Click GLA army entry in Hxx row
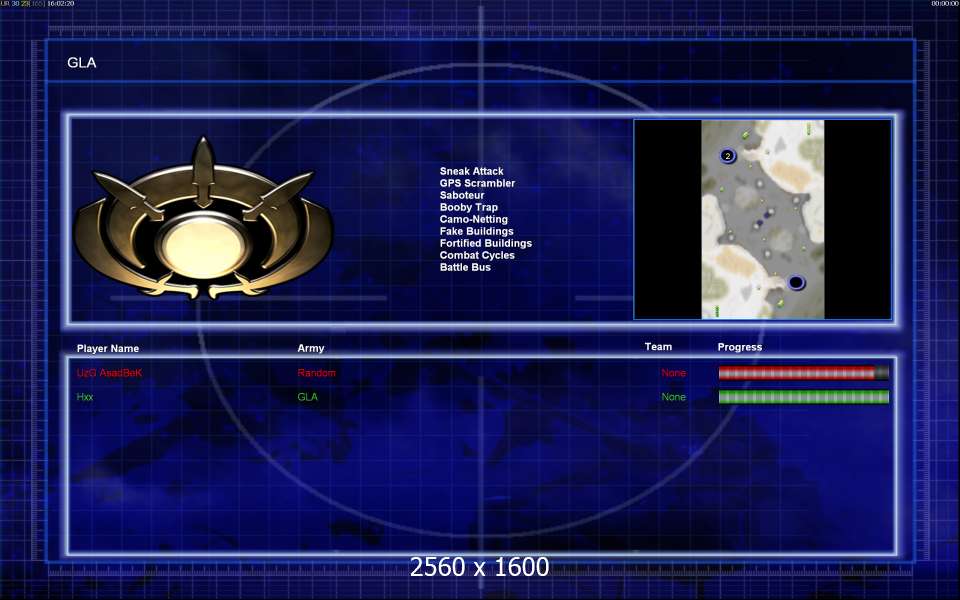960x600 pixels. (307, 397)
